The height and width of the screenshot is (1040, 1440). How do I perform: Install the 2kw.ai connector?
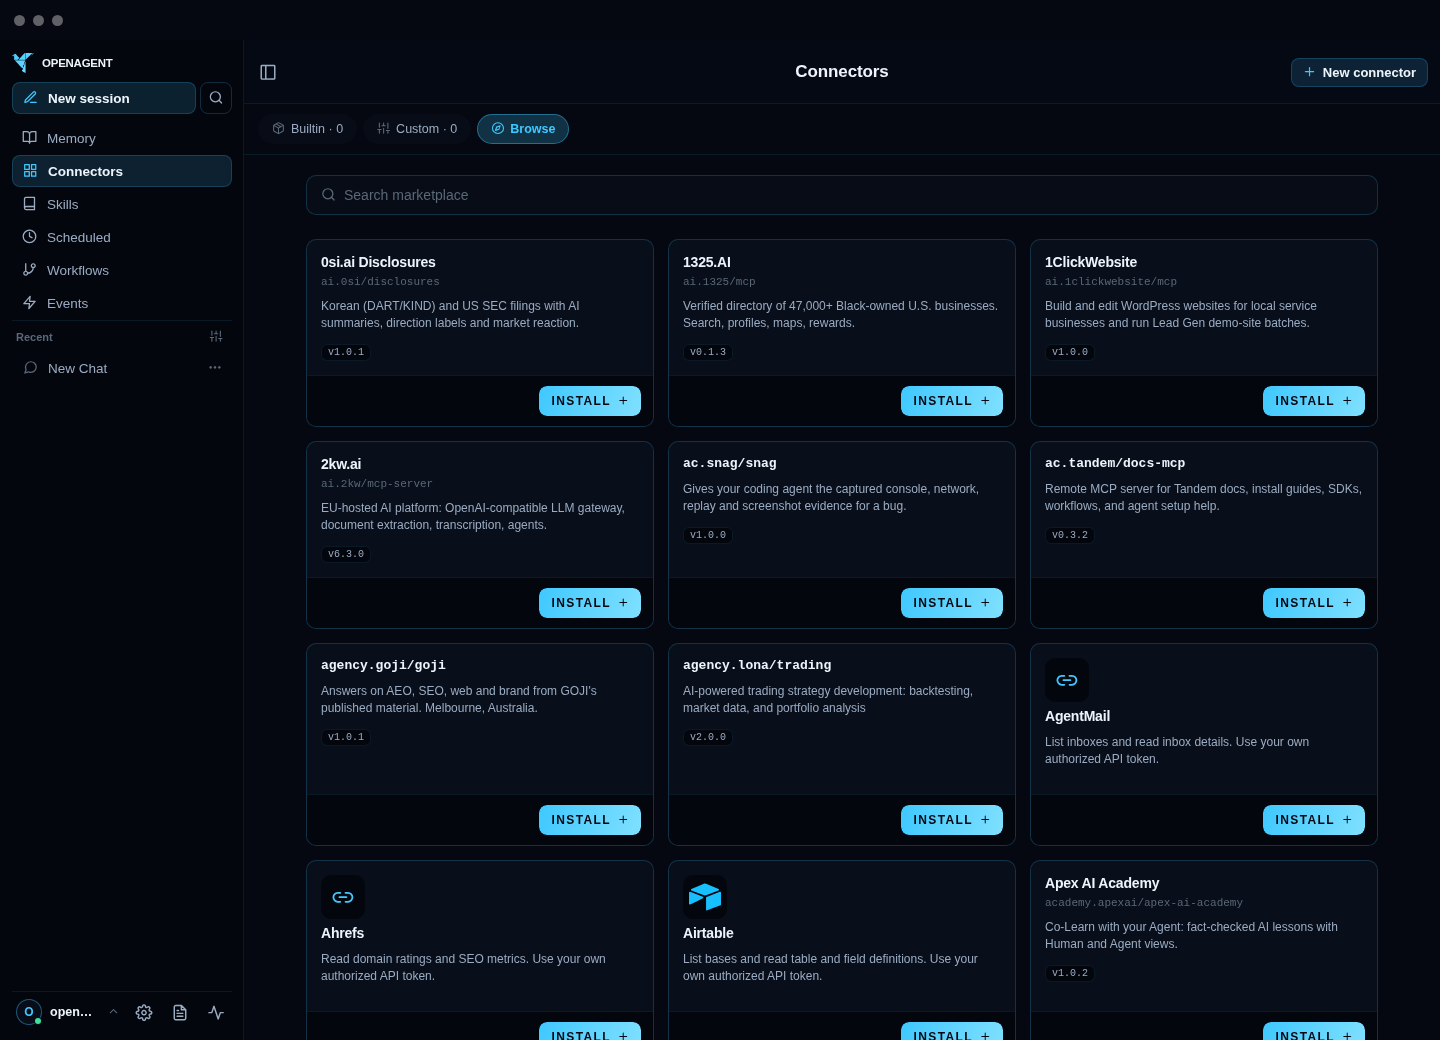(x=590, y=603)
